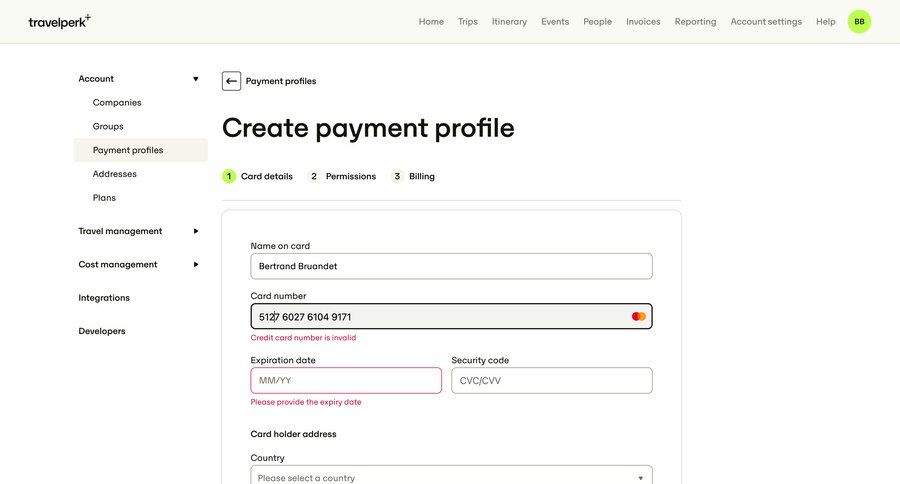Click the Name on card field
The height and width of the screenshot is (484, 900).
451,266
